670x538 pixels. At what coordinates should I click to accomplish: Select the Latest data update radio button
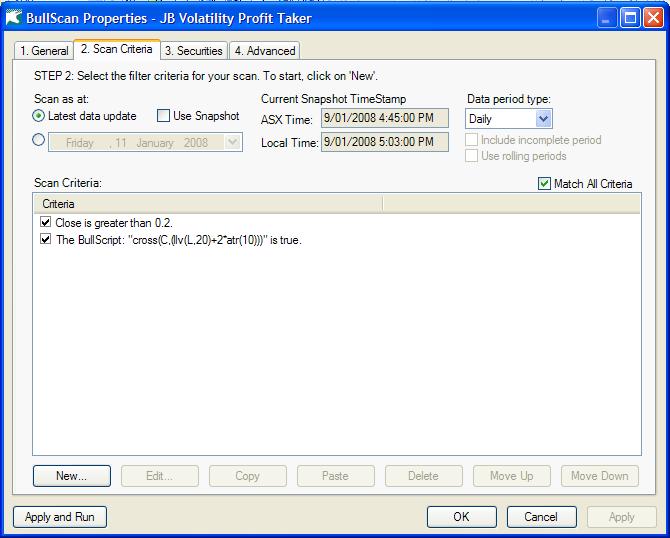click(40, 117)
